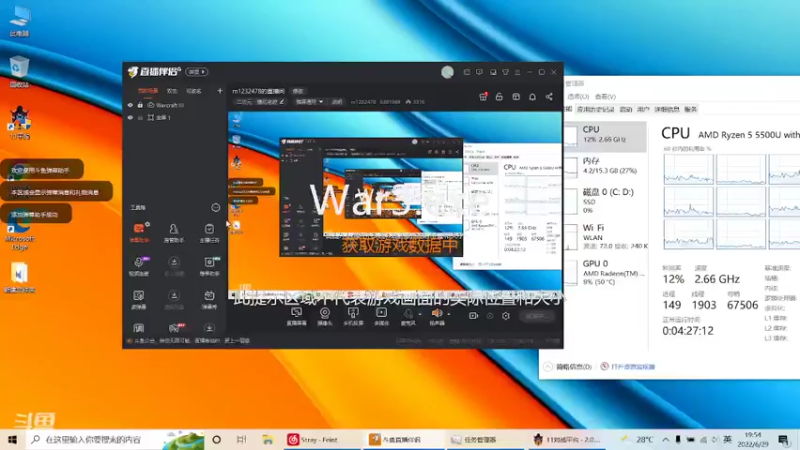Open the settings gear in streaming bottom bar
This screenshot has width=800, height=450.
point(506,316)
